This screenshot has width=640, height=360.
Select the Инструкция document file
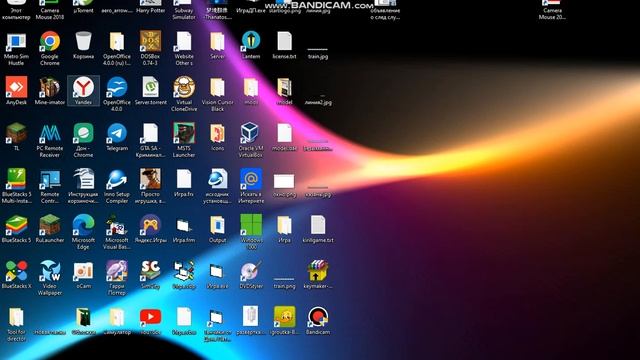83,186
